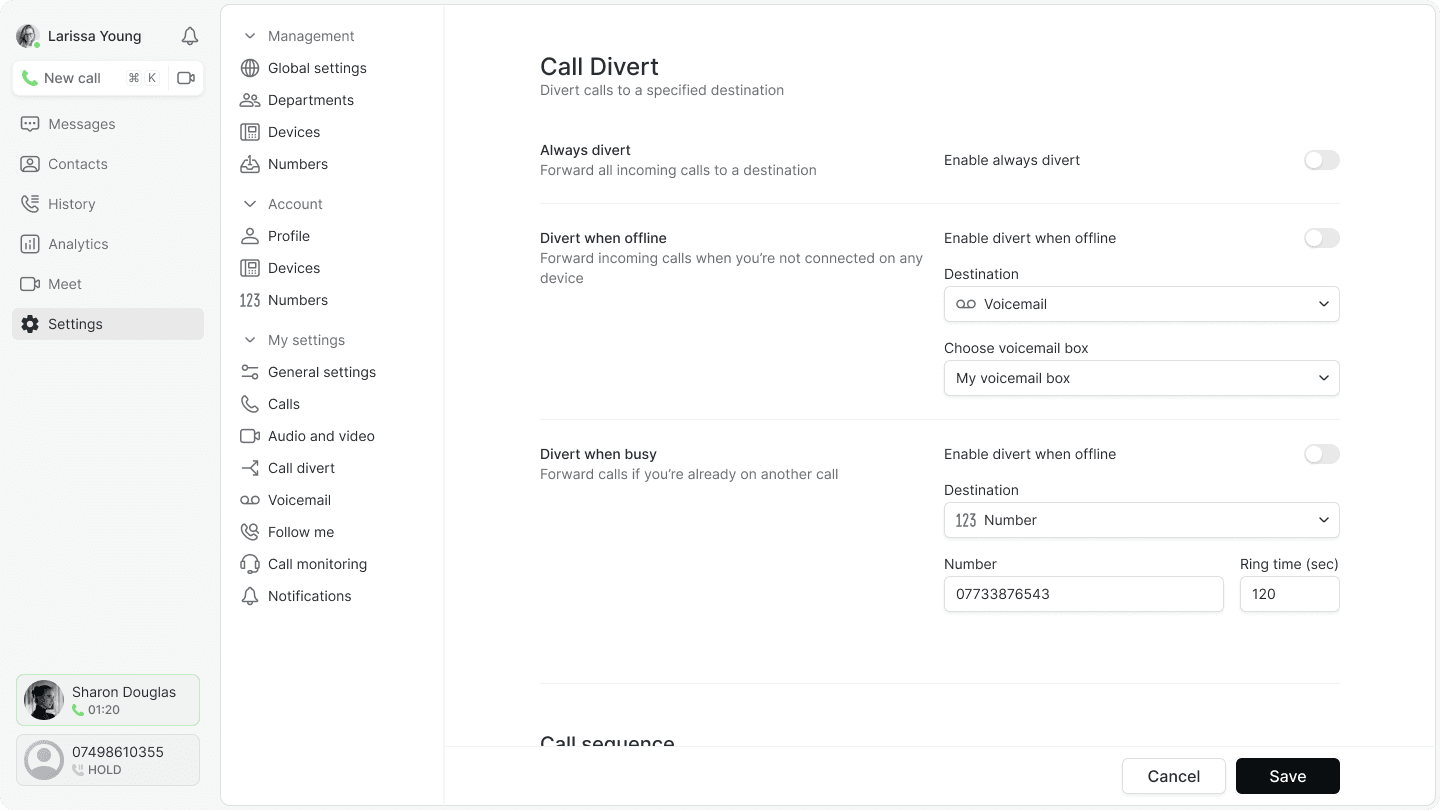
Task: Toggle switch in Divert when busy section
Action: pyautogui.click(x=1321, y=454)
